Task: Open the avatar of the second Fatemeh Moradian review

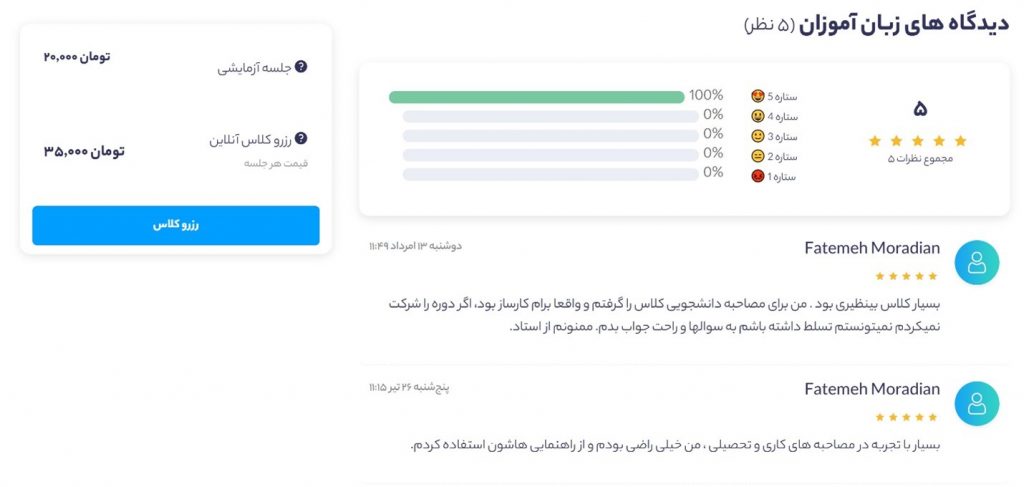Action: (x=976, y=403)
